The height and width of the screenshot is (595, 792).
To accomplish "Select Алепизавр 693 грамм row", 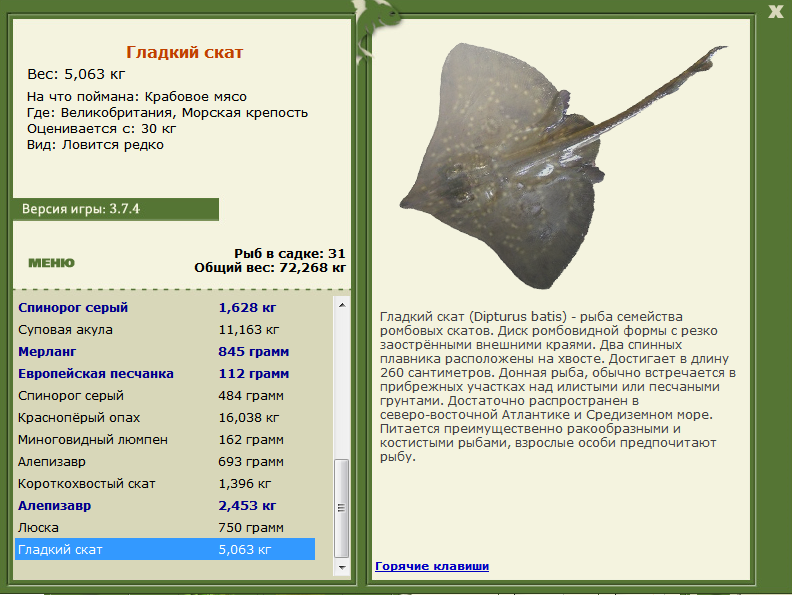I will click(x=165, y=462).
